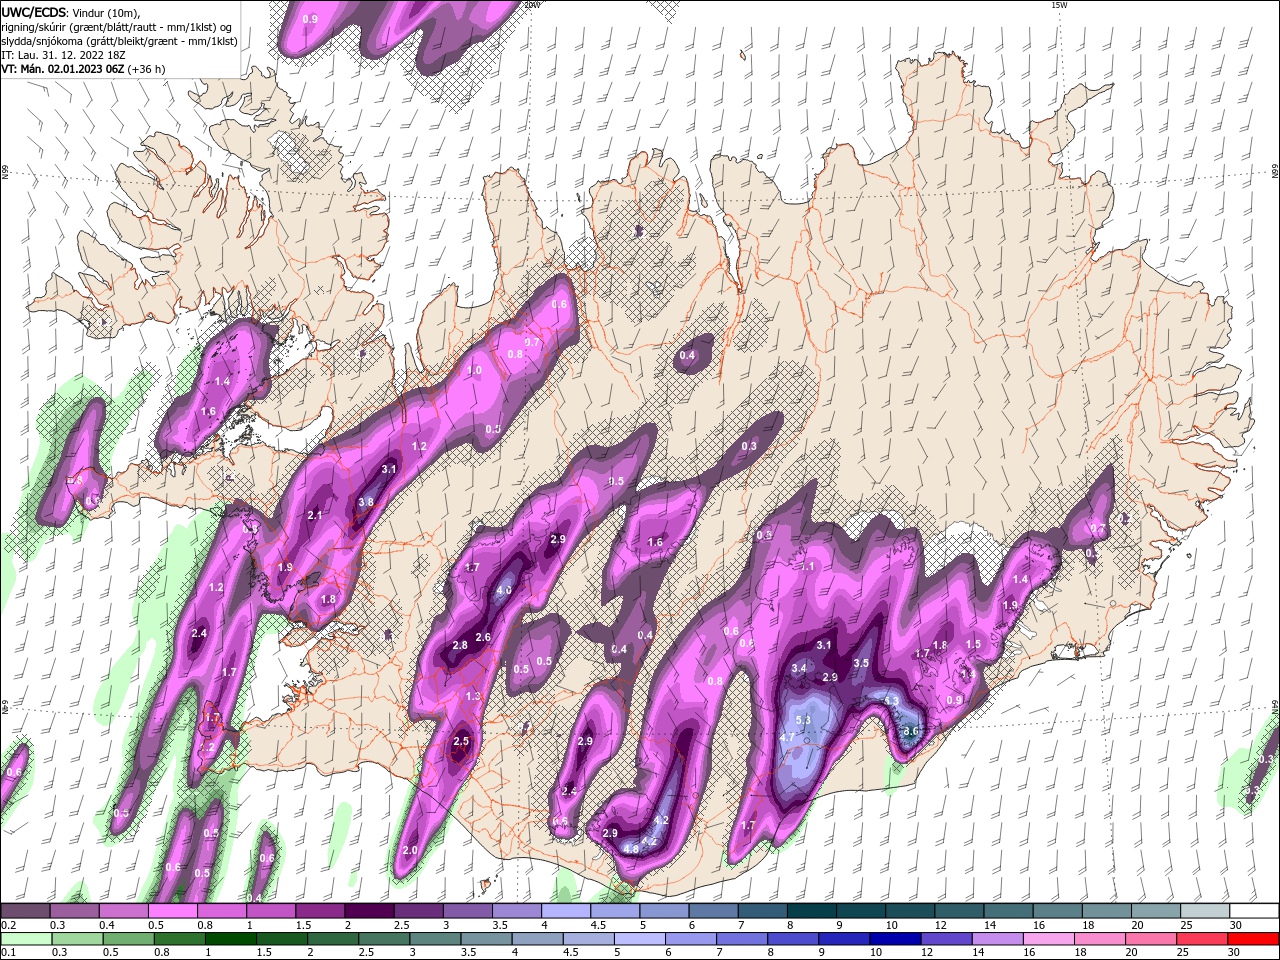1280x960 pixels.
Task: Click the 4.7 precipitation value on the map
Action: coord(787,737)
